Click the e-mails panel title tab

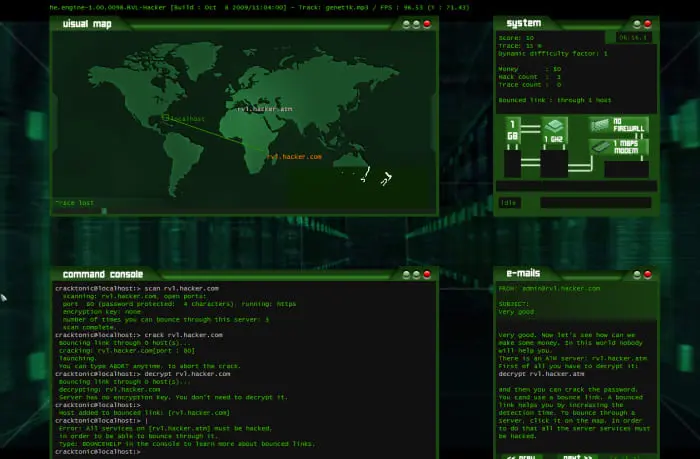point(523,273)
